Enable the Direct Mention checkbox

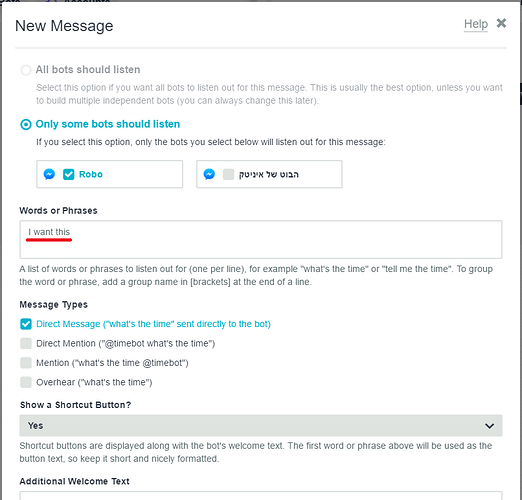(26, 343)
